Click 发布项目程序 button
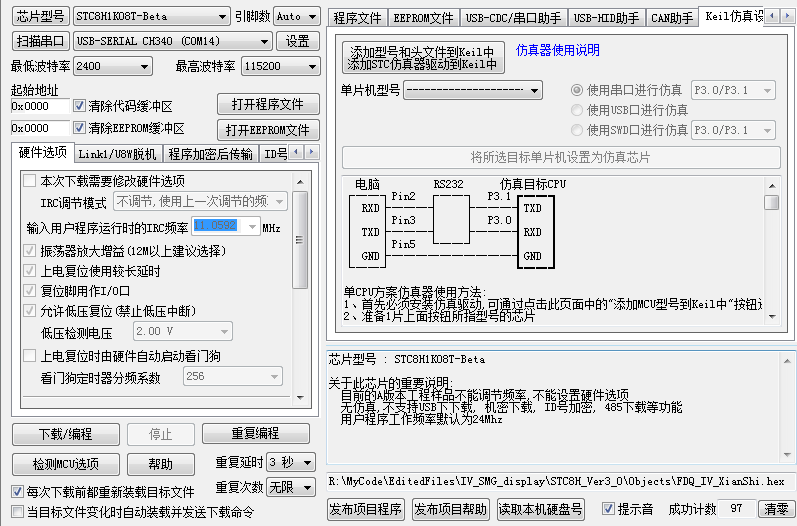The width and height of the screenshot is (797, 526). point(366,509)
